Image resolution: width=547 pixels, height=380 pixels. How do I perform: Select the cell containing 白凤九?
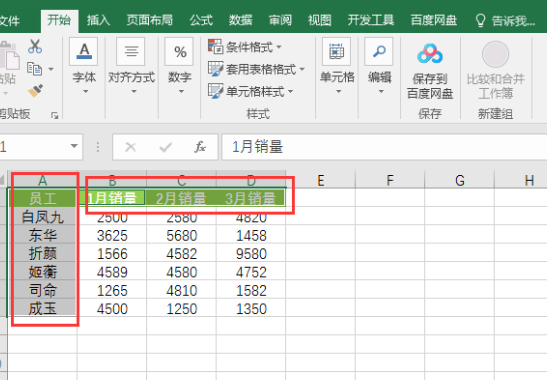pos(43,217)
